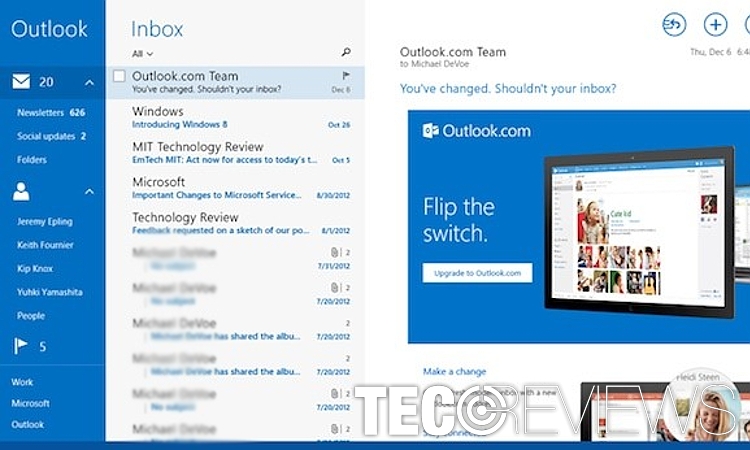
Task: Click the email subject heading You've changed
Action: [x=508, y=88]
